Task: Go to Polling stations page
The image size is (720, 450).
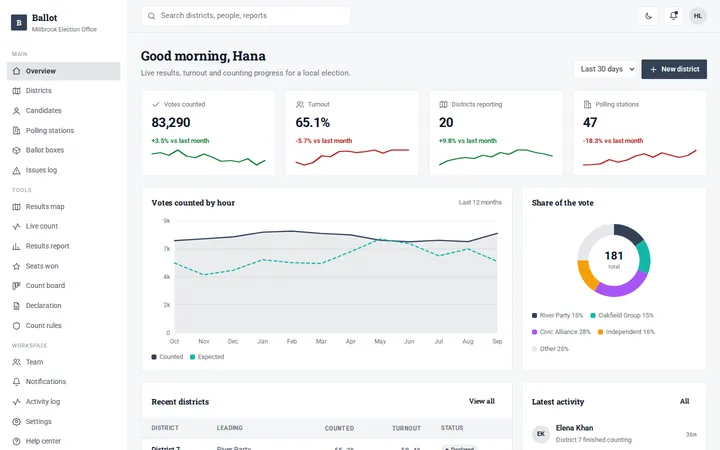Action: pyautogui.click(x=63, y=130)
